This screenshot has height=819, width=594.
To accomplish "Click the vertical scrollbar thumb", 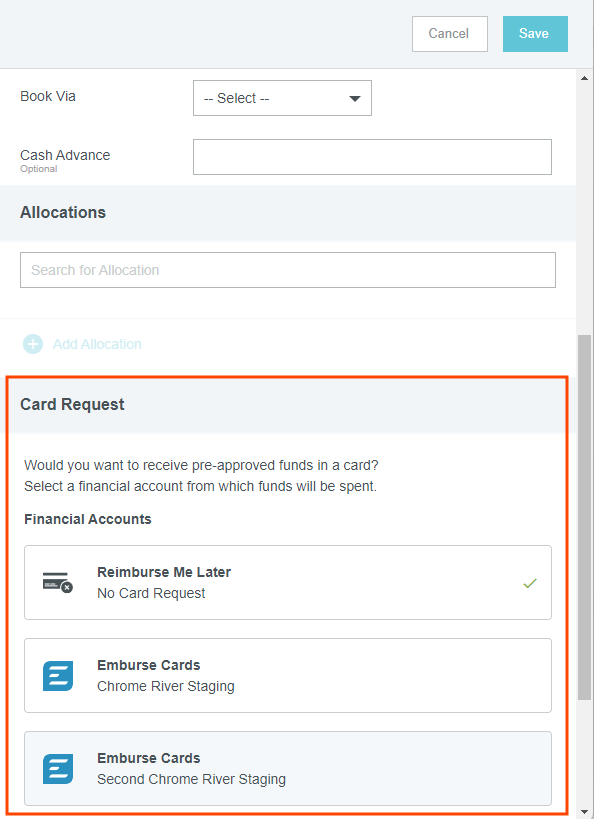I will click(x=584, y=517).
